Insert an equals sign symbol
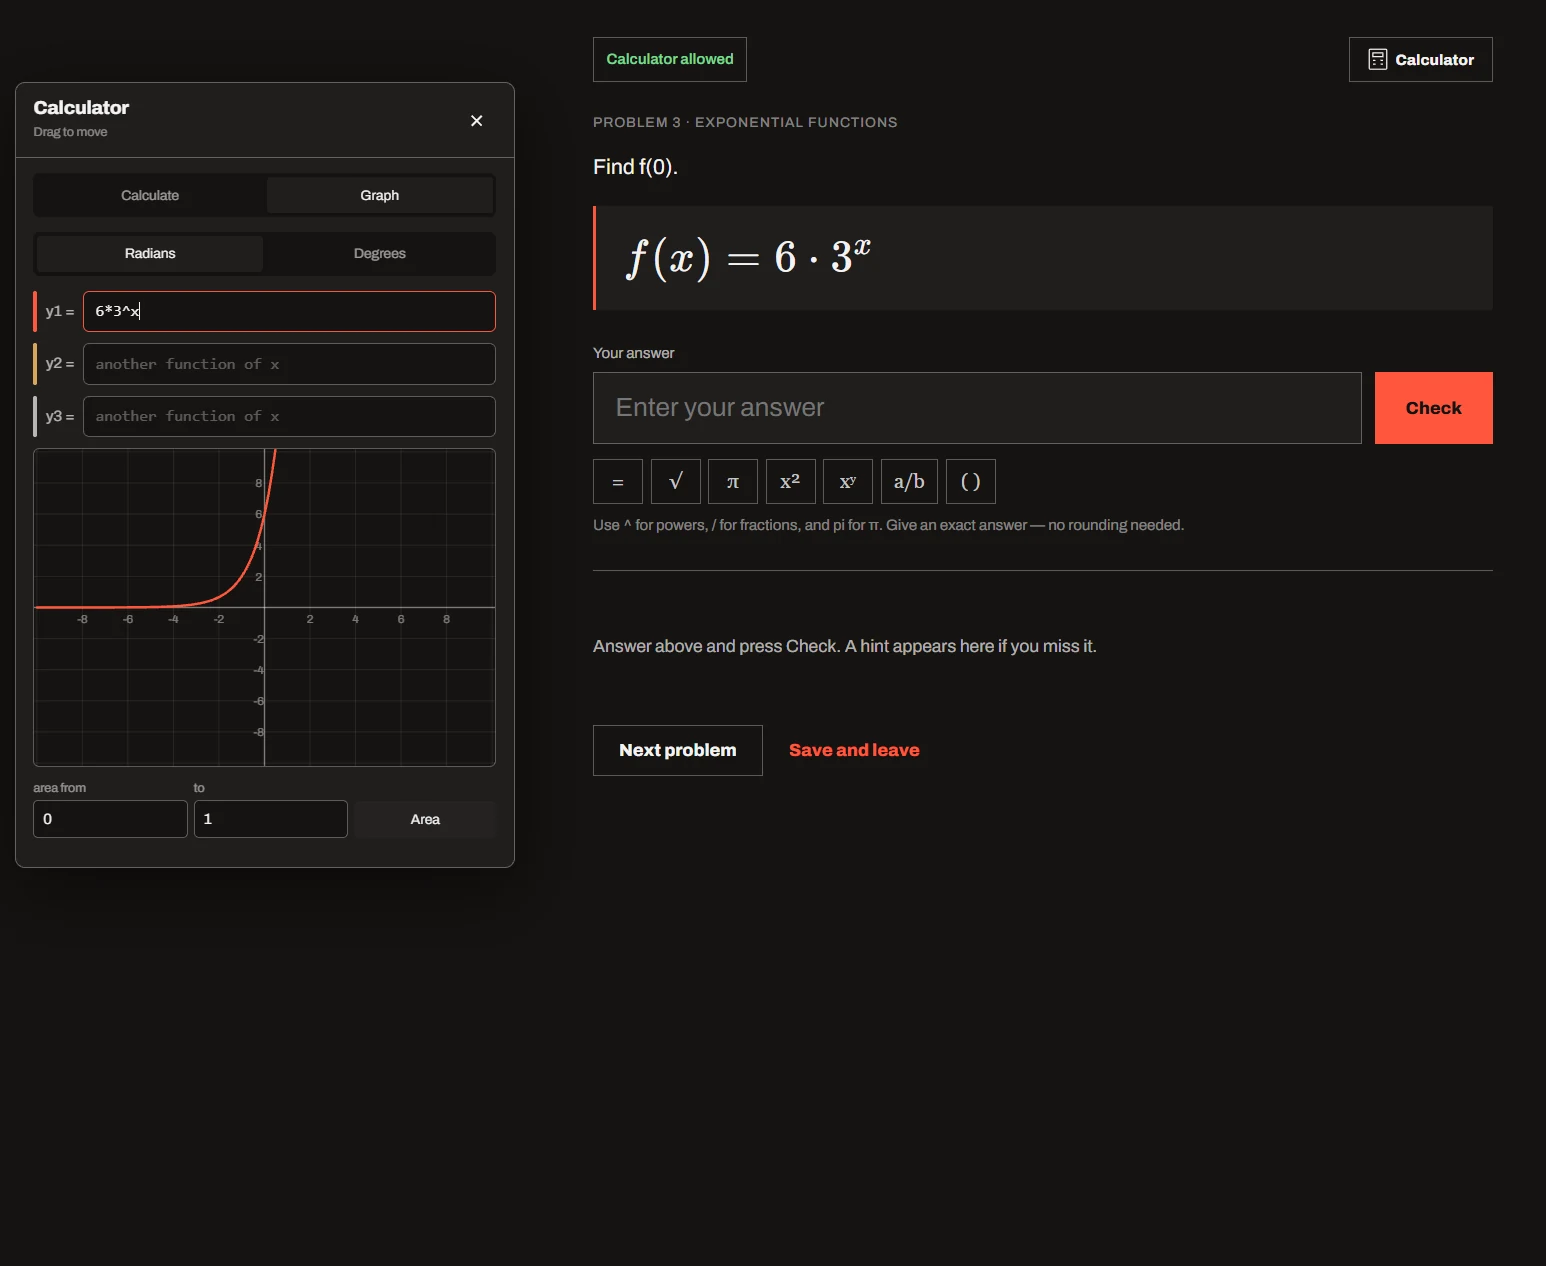Image resolution: width=1546 pixels, height=1266 pixels. click(x=618, y=481)
